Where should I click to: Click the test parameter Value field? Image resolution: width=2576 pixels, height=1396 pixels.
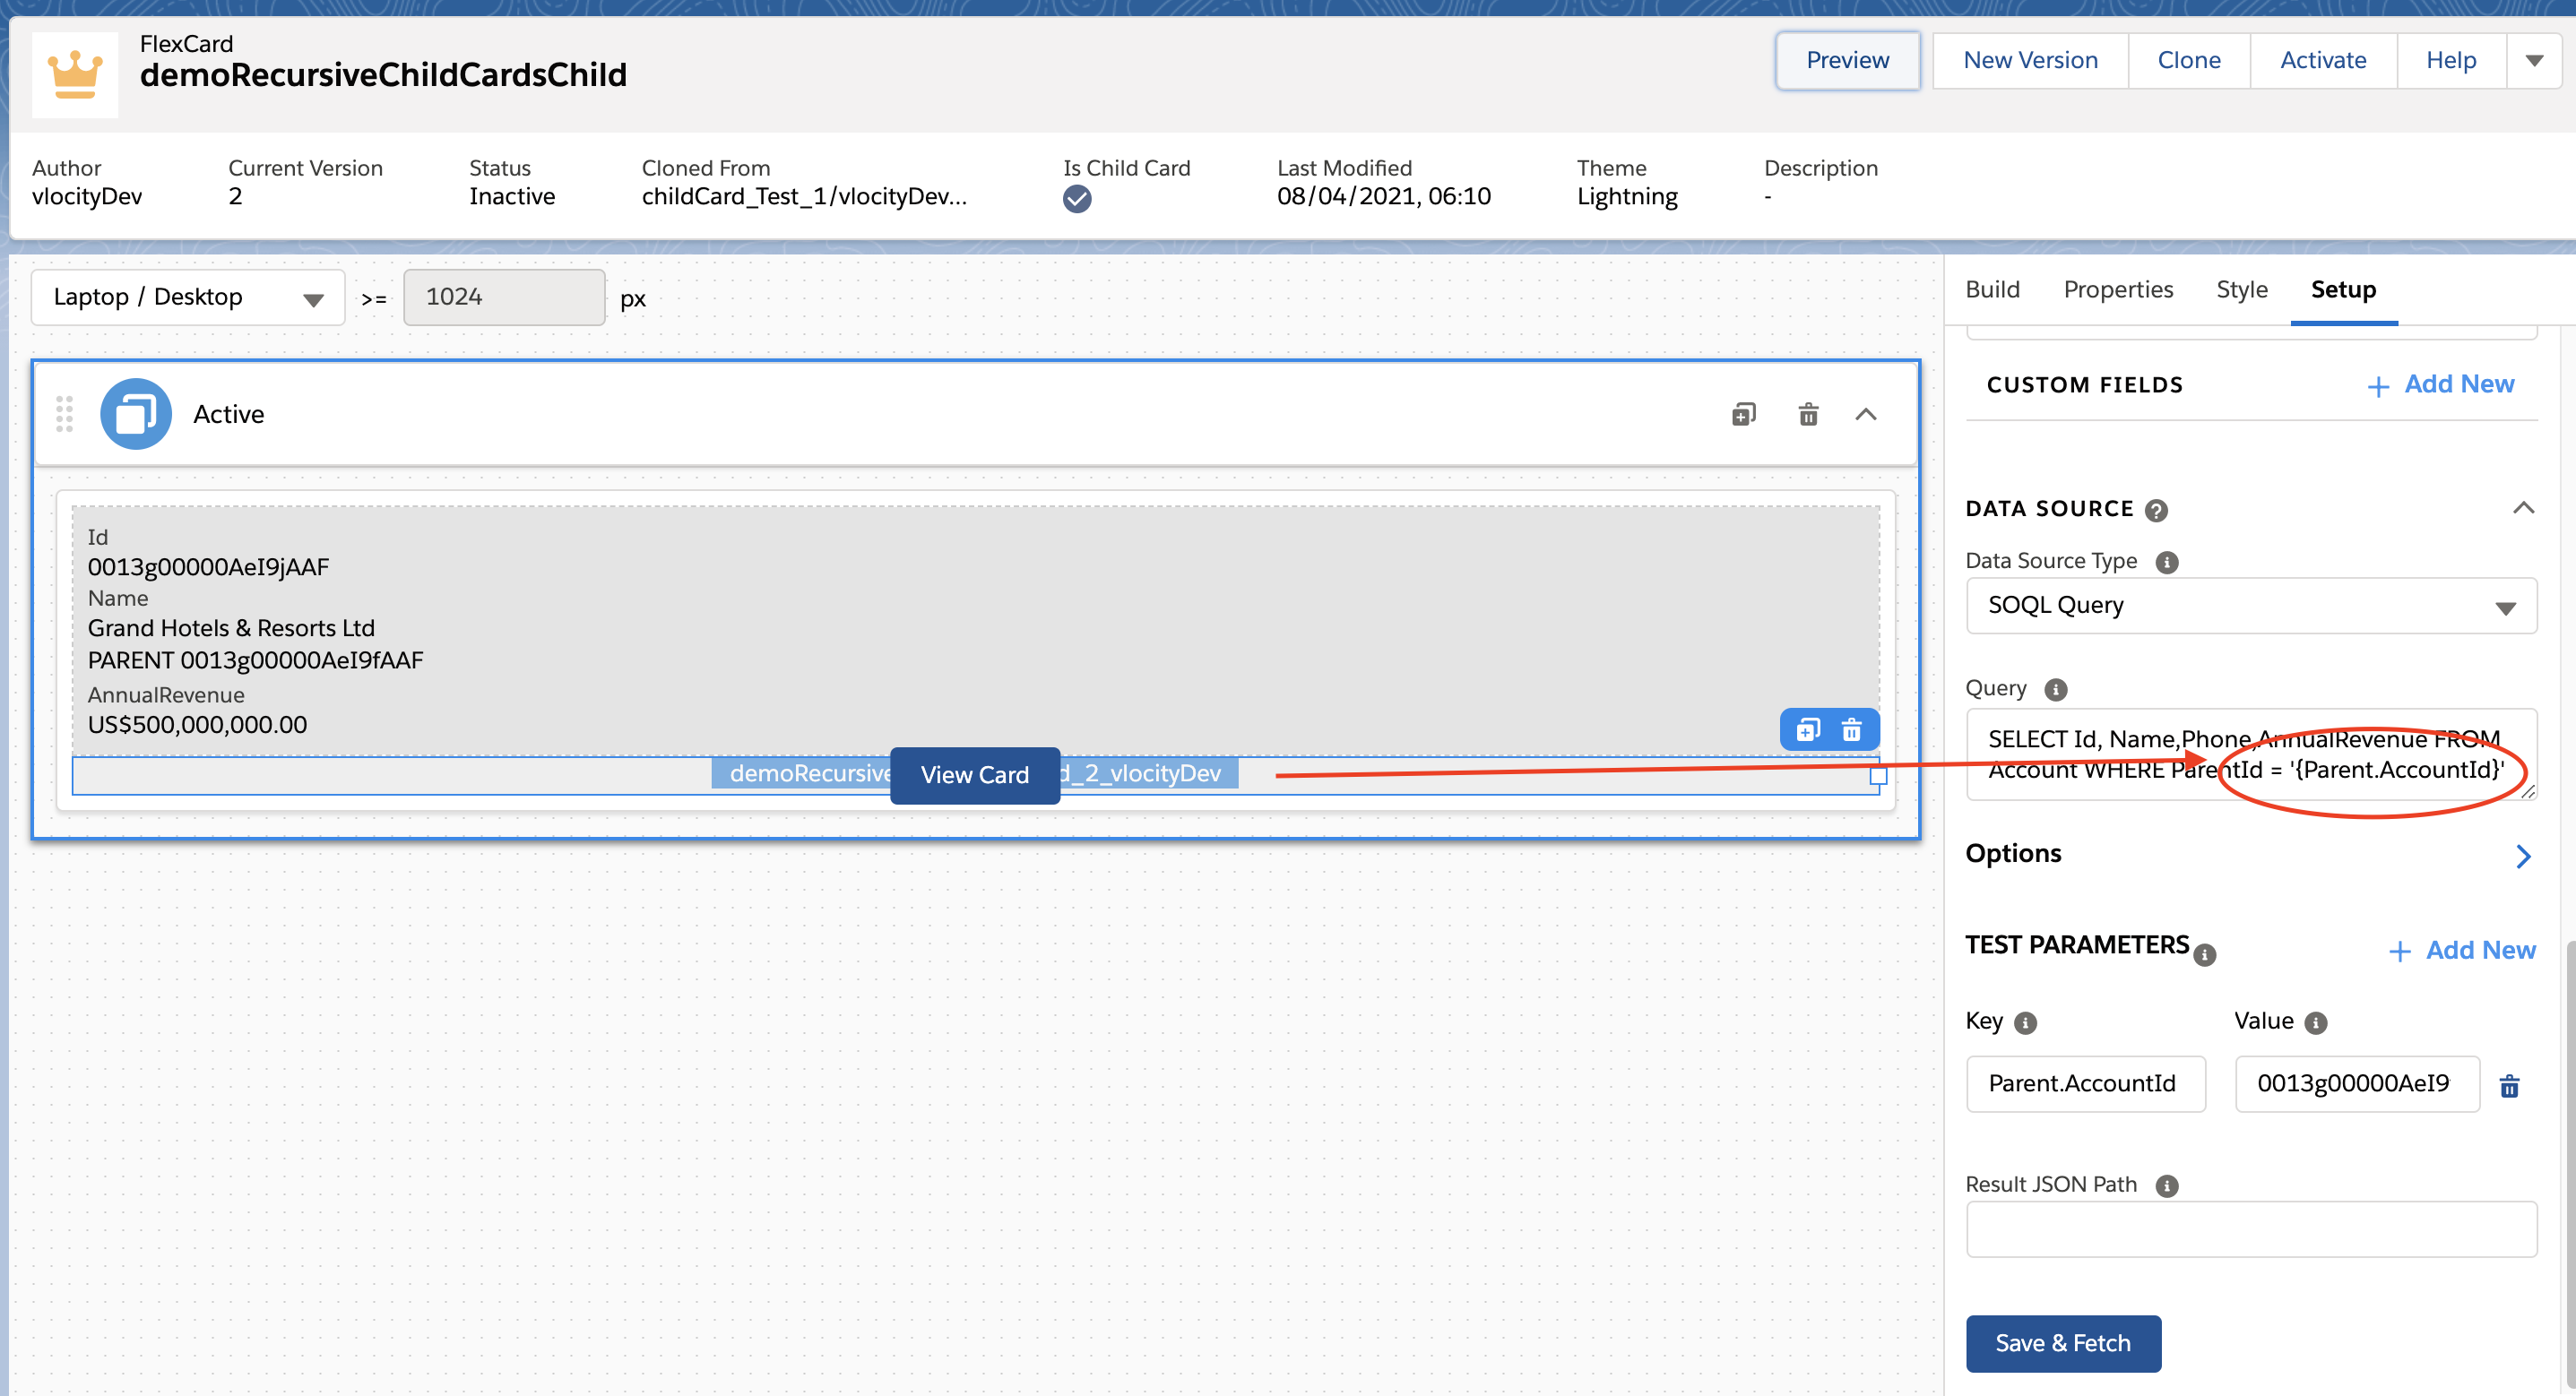click(x=2357, y=1083)
